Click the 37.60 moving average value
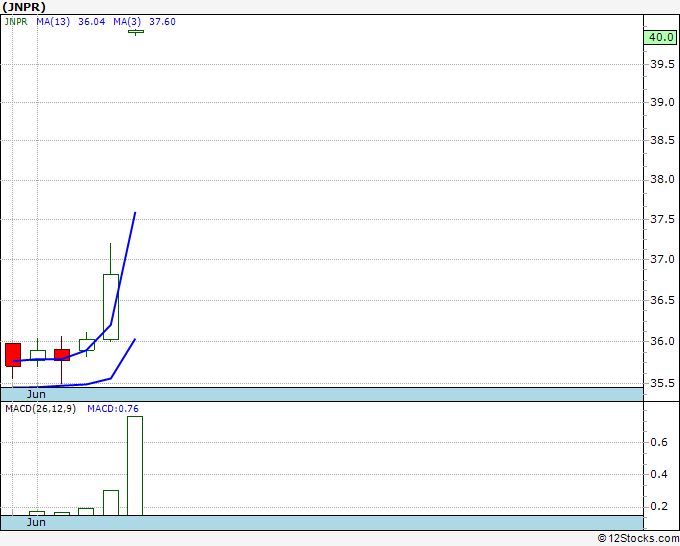 point(162,22)
